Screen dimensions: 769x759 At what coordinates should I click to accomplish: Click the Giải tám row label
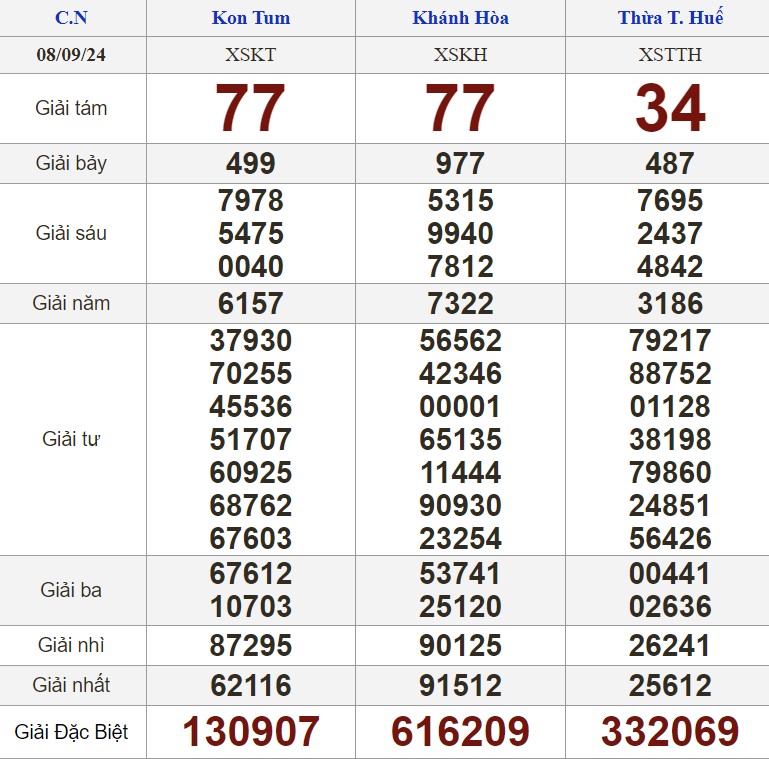(71, 108)
